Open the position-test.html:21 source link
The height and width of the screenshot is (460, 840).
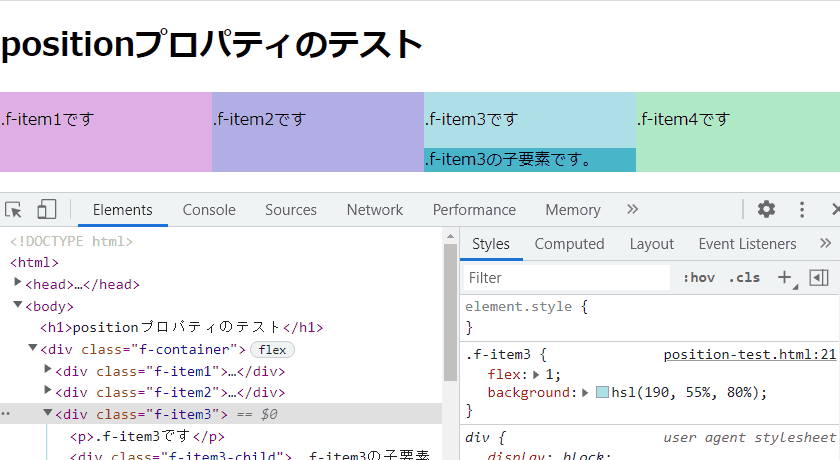pyautogui.click(x=749, y=355)
